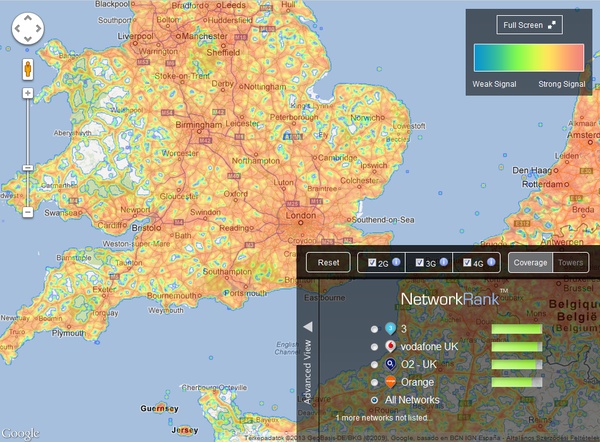Select the Orange network radio button
The height and width of the screenshot is (442, 600).
(374, 382)
